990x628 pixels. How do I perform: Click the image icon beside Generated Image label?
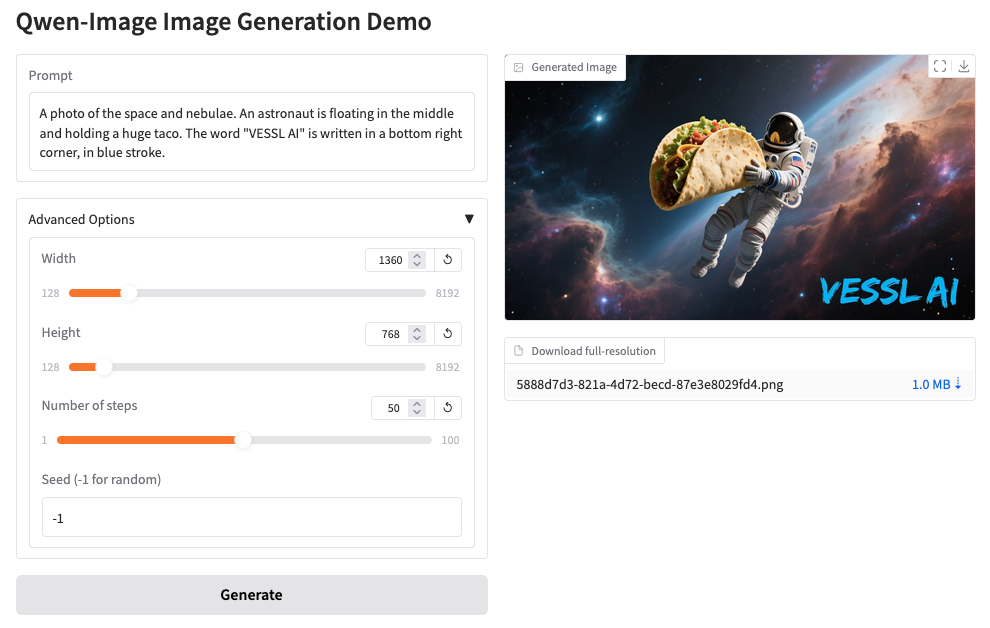tap(518, 68)
